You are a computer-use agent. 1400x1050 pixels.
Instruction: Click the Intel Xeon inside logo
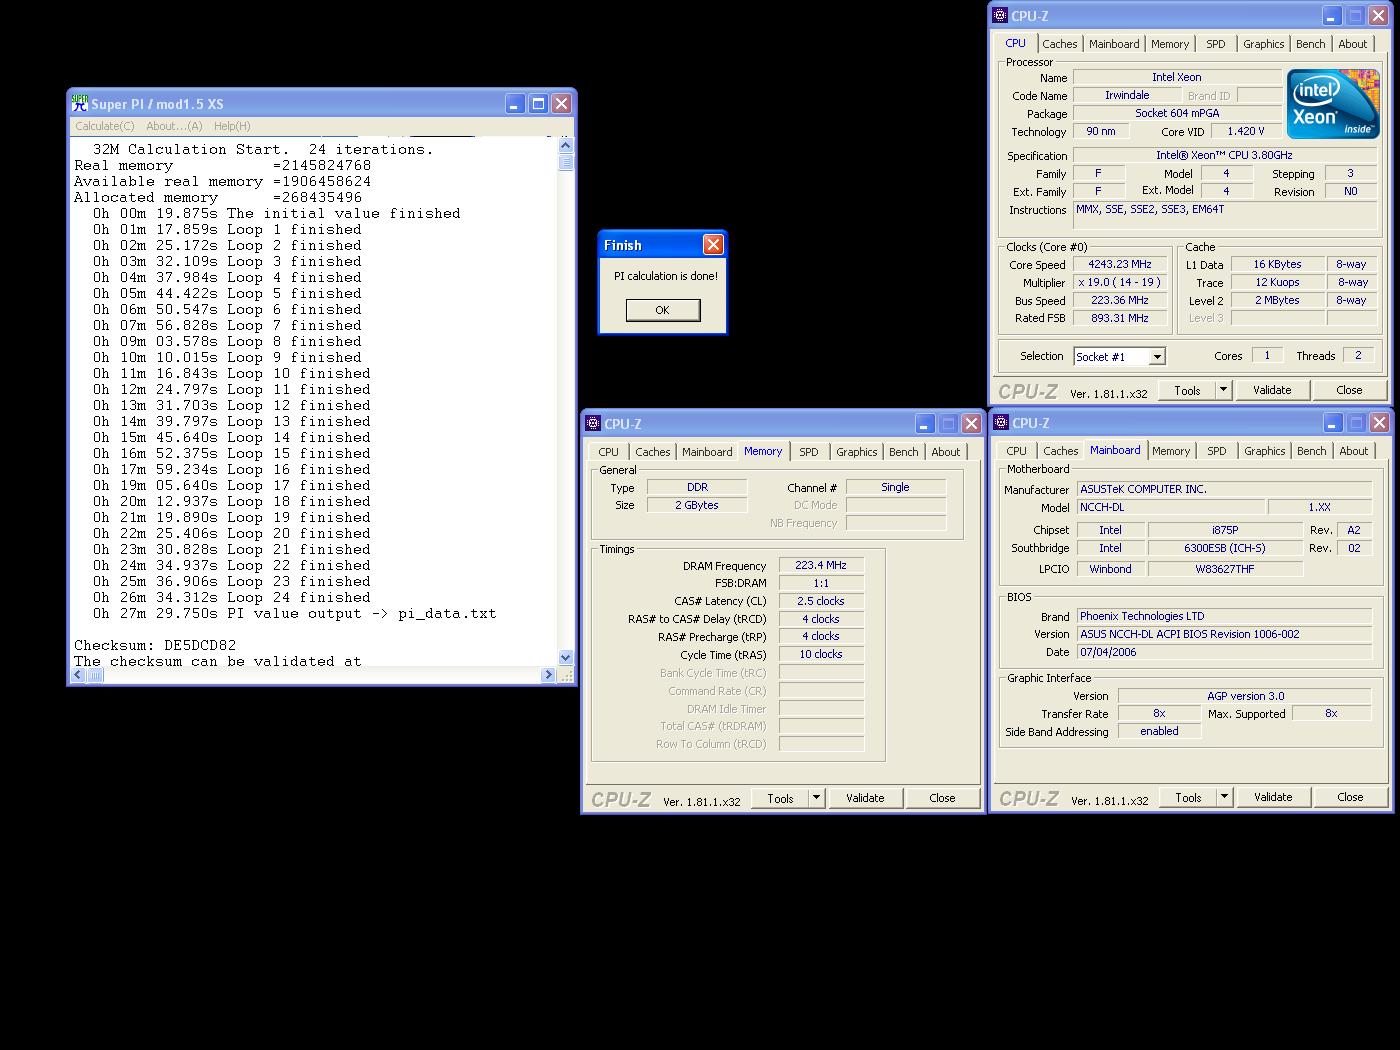coord(1333,104)
